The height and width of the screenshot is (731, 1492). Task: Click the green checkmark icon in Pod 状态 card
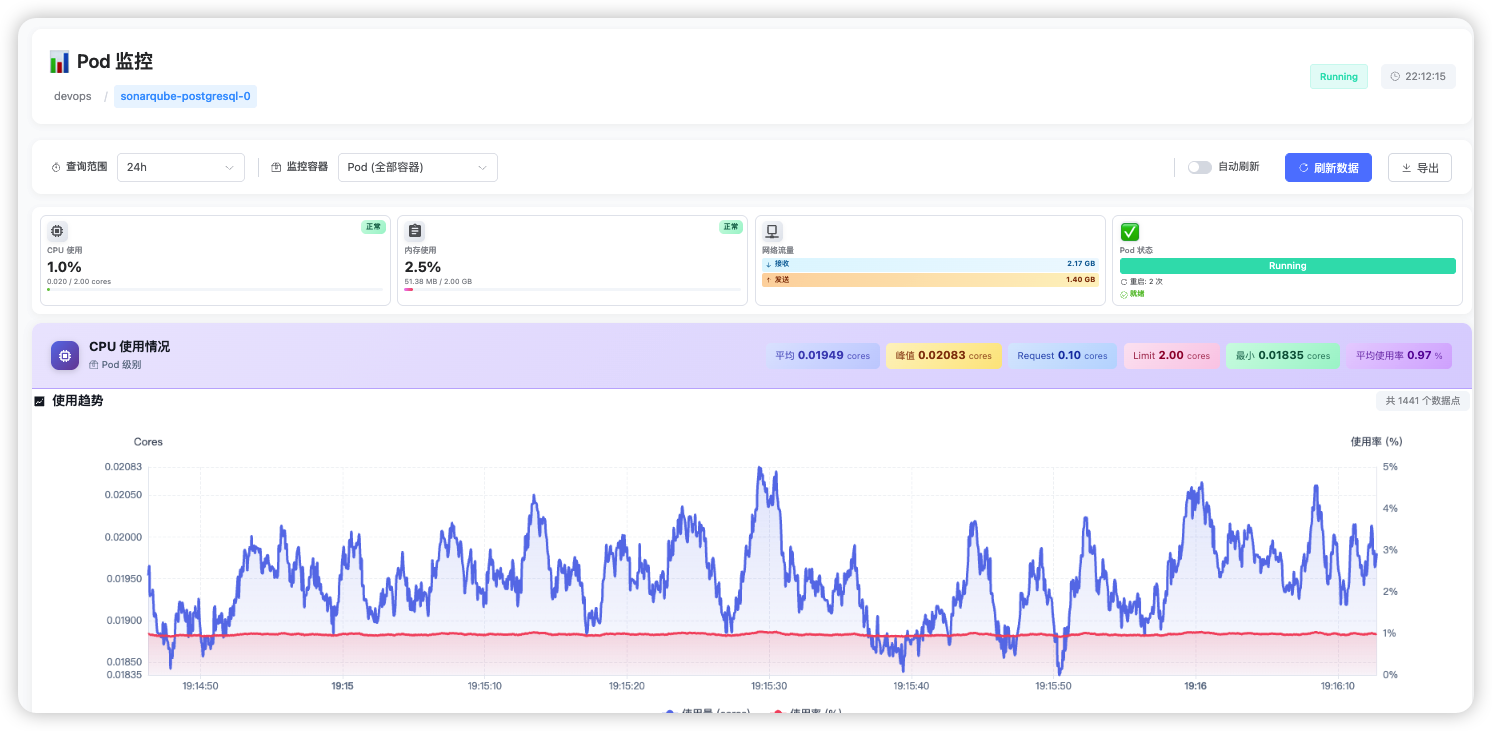(x=1130, y=232)
